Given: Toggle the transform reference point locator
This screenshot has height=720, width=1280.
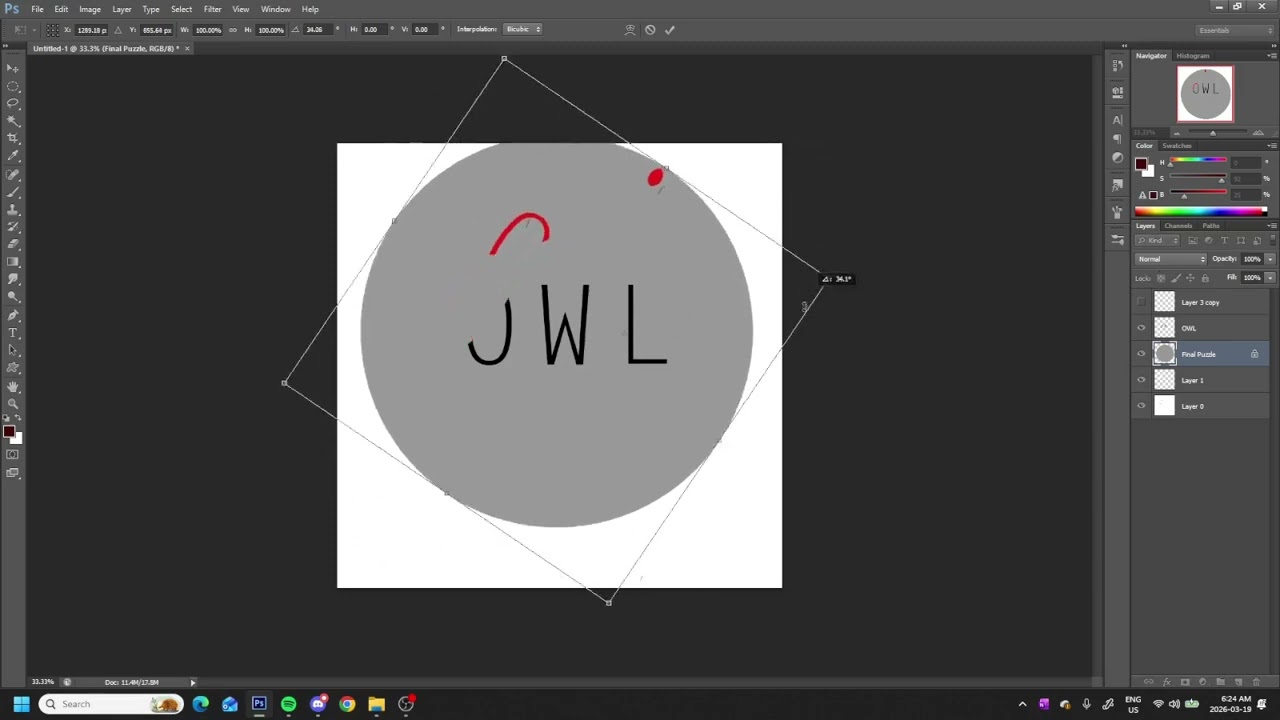Looking at the screenshot, I should coord(52,30).
